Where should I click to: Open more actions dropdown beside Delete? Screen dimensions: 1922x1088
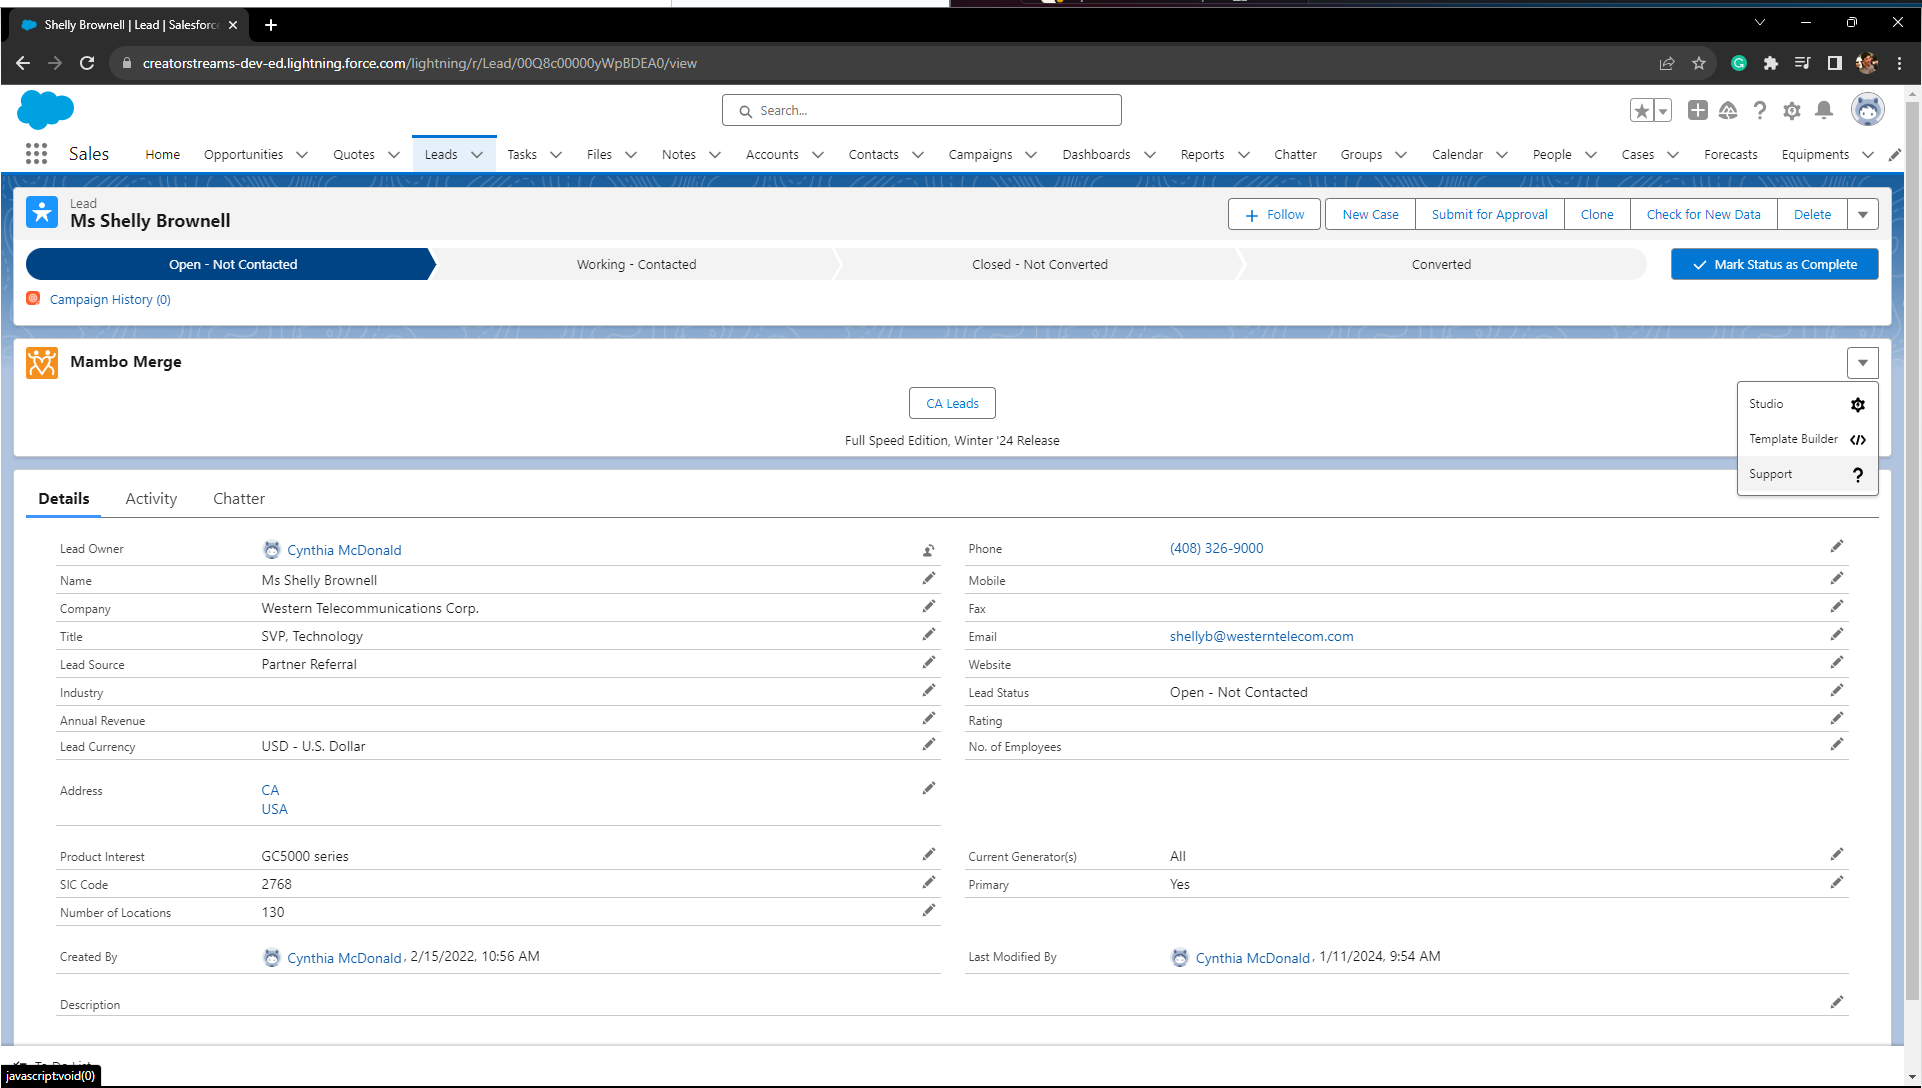pyautogui.click(x=1862, y=214)
